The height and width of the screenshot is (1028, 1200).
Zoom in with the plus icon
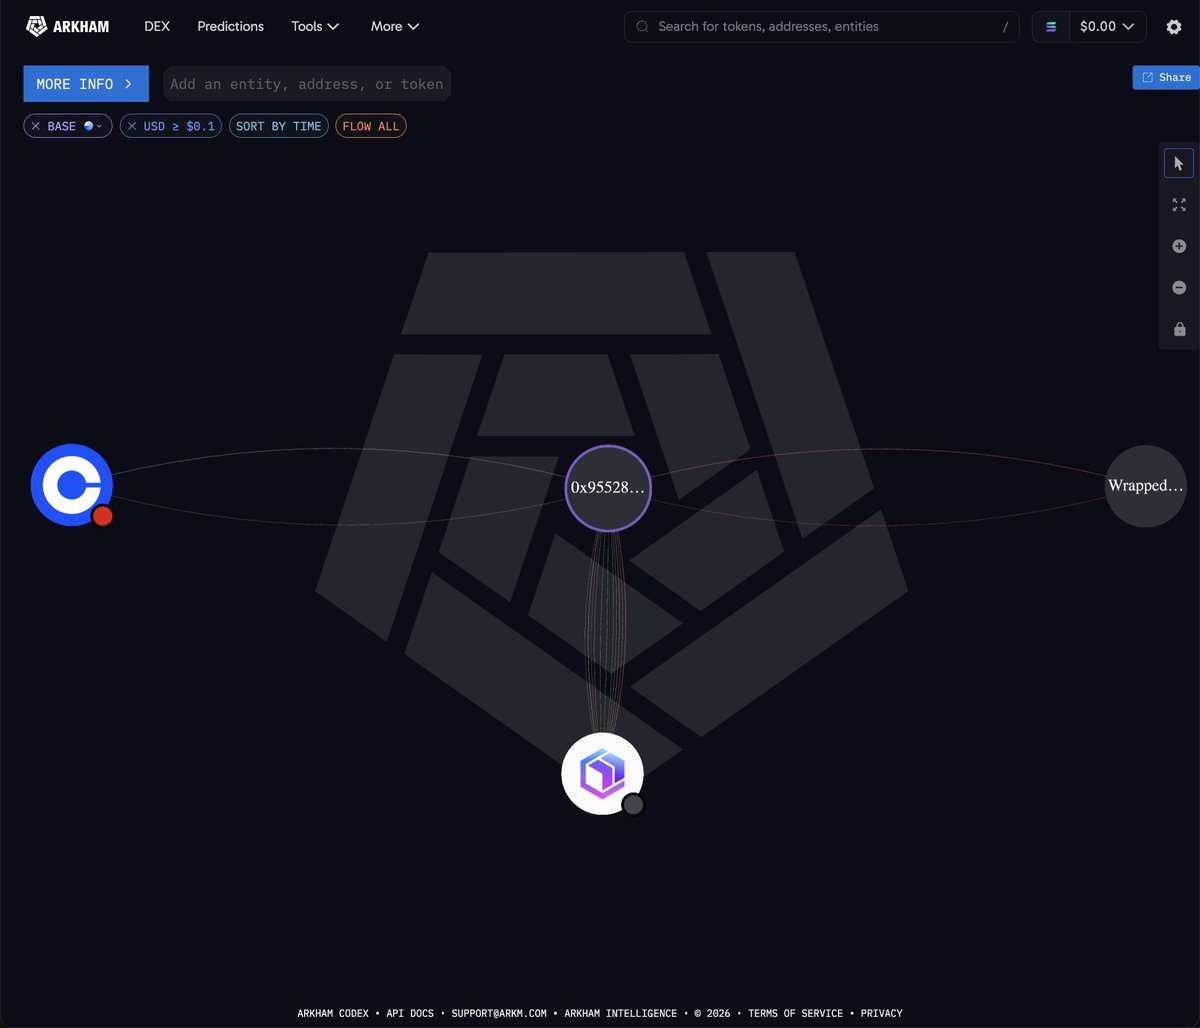[1179, 246]
